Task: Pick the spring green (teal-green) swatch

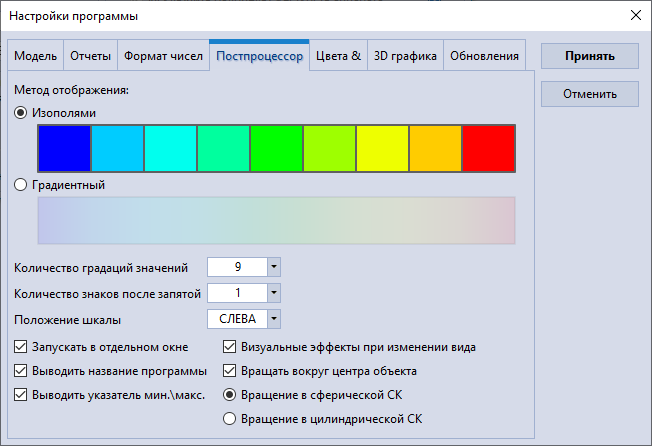Action: coord(224,148)
